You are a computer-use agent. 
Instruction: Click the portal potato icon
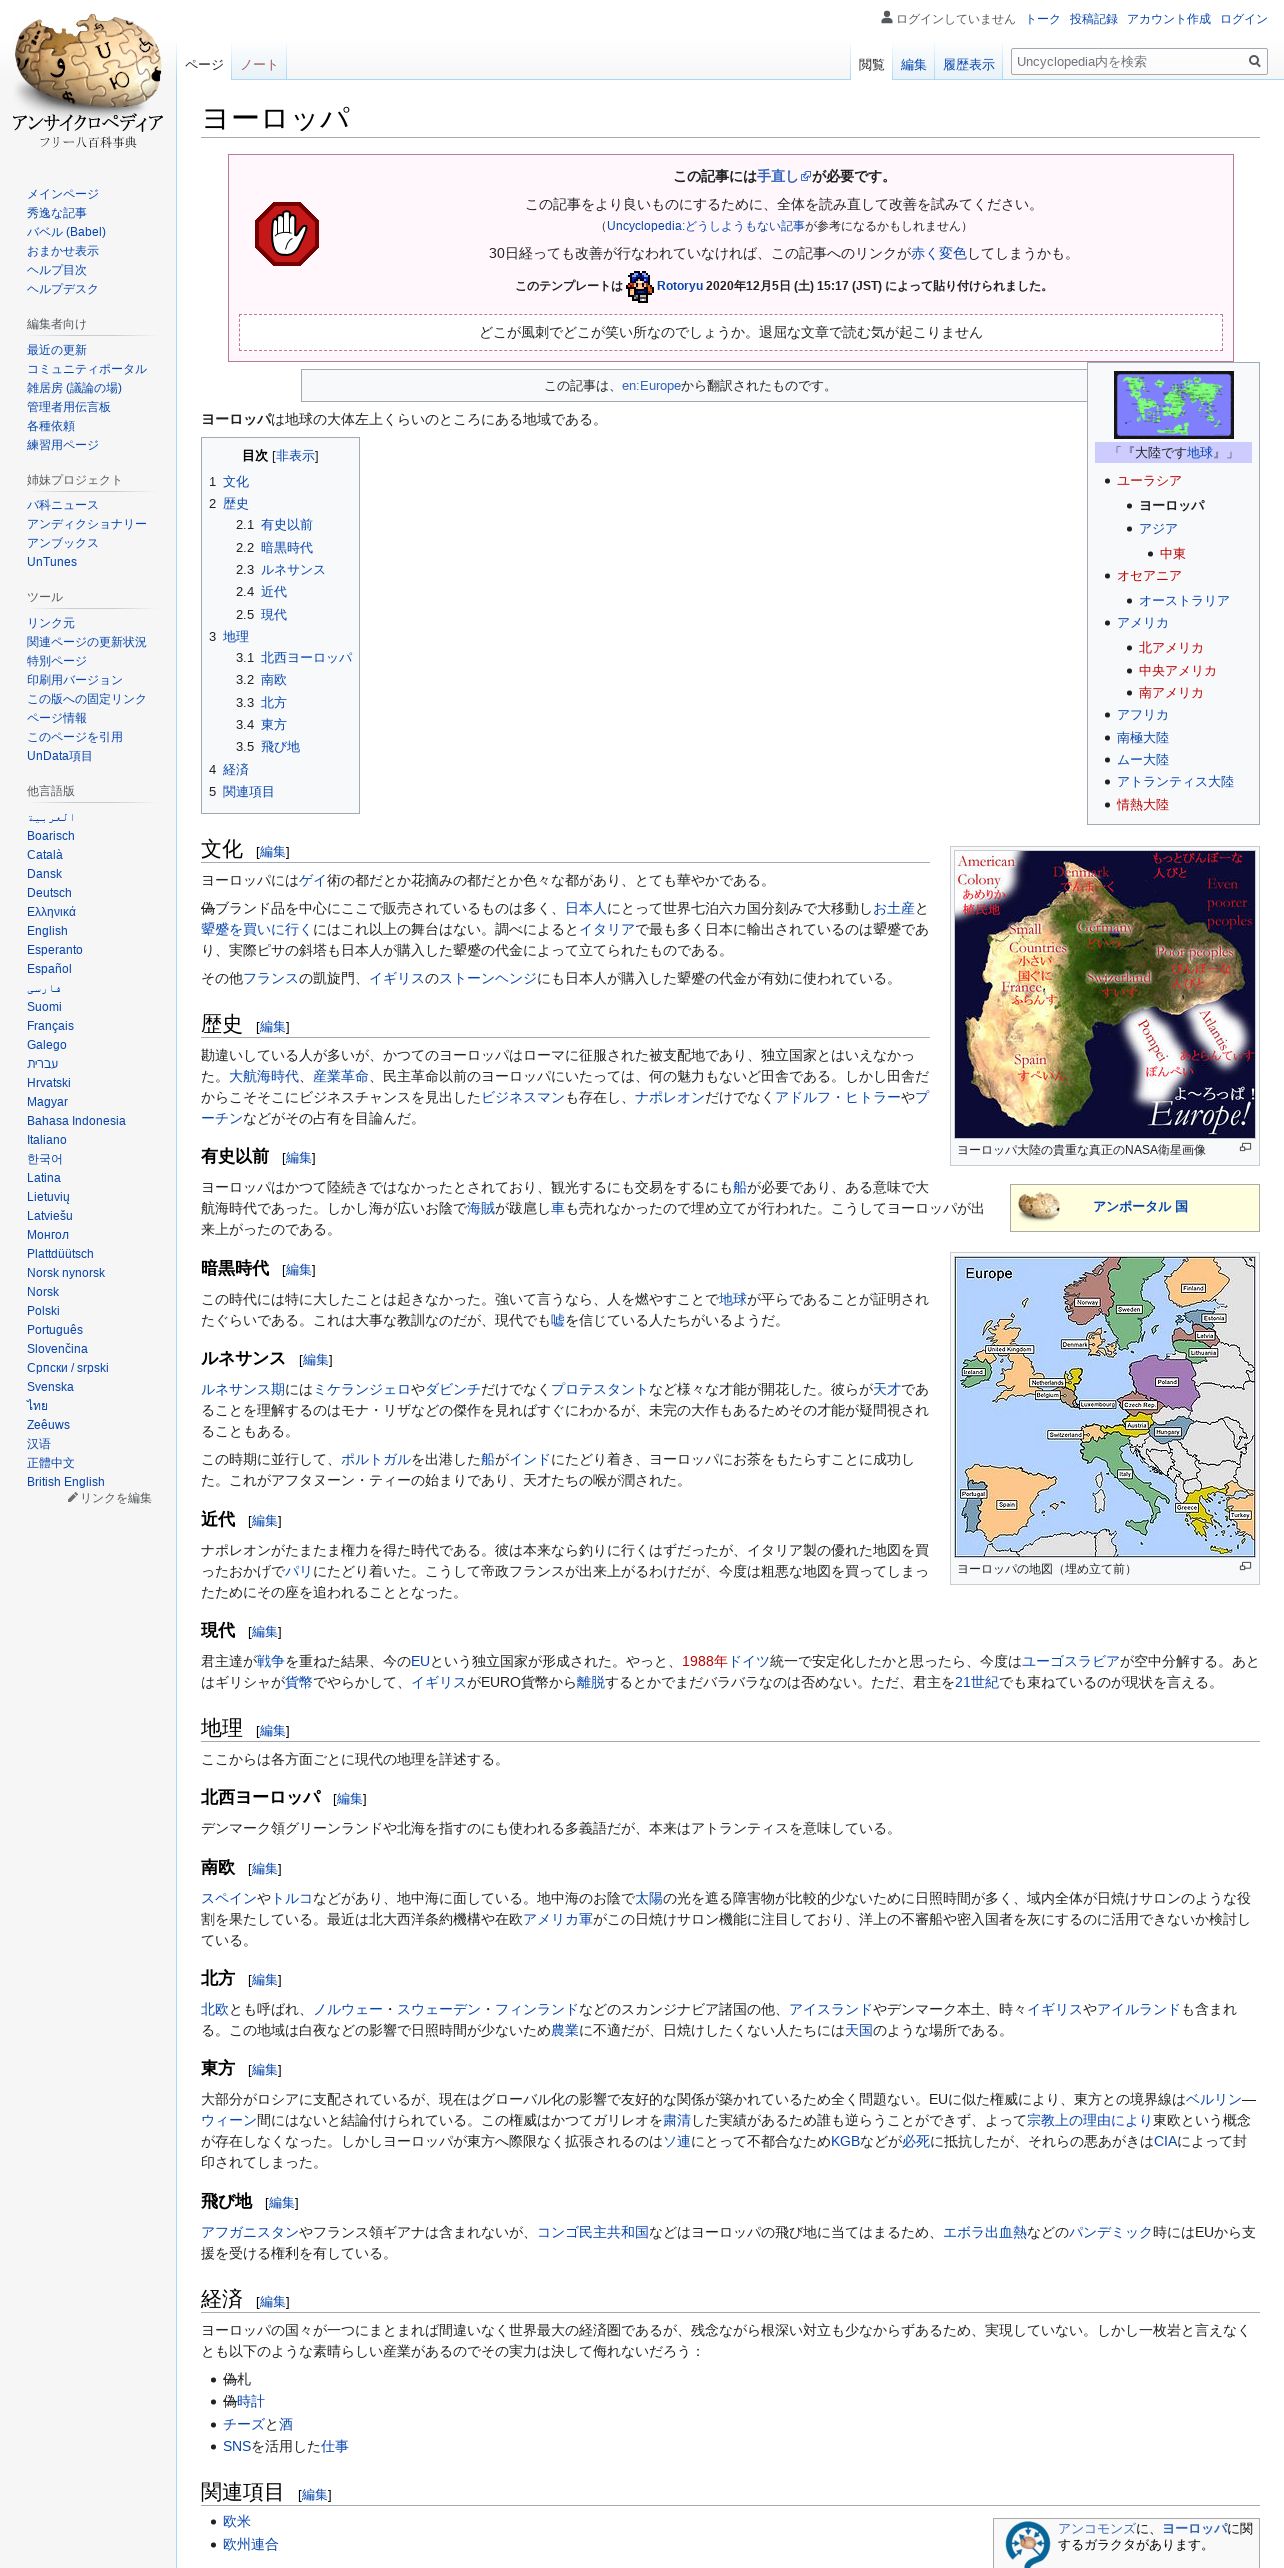(1038, 1207)
